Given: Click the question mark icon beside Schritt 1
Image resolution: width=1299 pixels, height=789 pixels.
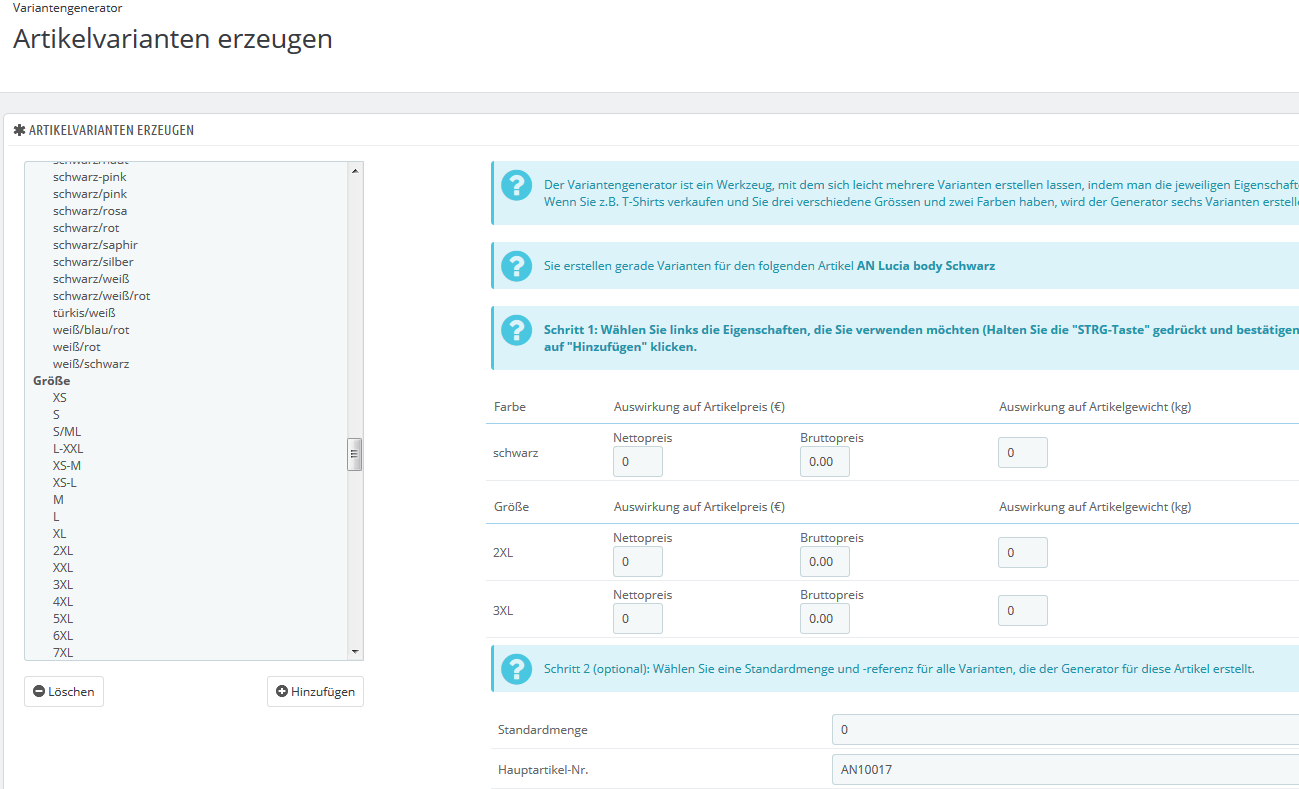Looking at the screenshot, I should point(516,331).
